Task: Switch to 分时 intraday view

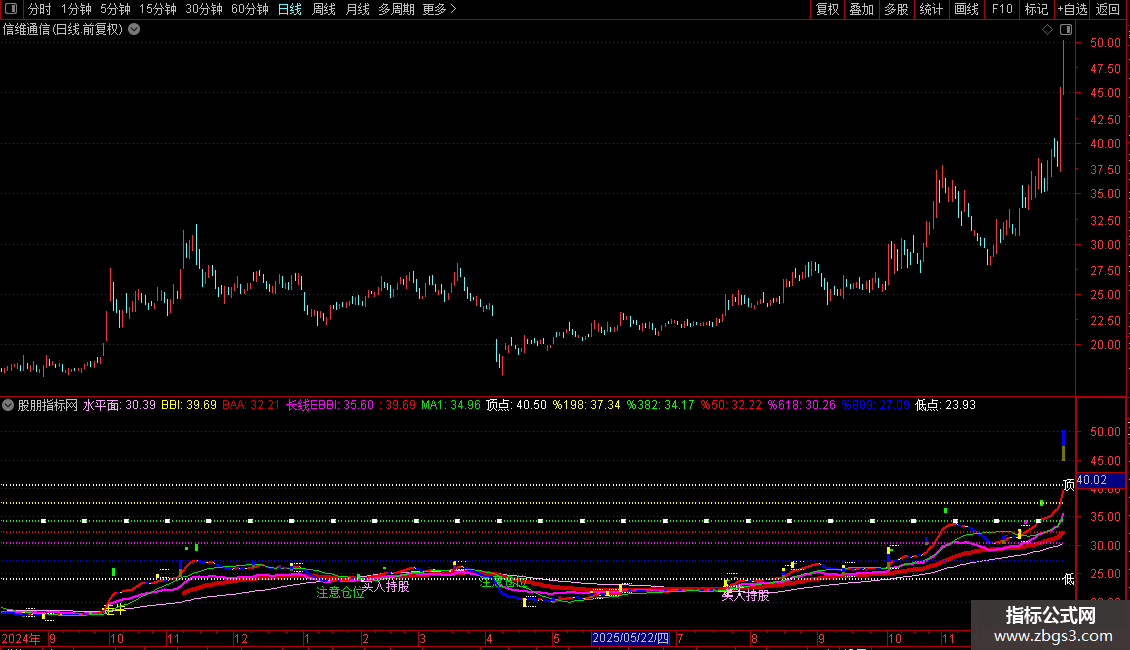Action: [x=39, y=9]
